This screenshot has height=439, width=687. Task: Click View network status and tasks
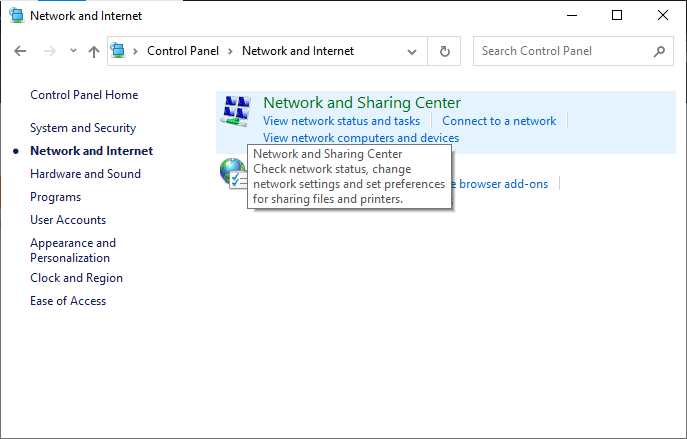(x=341, y=121)
